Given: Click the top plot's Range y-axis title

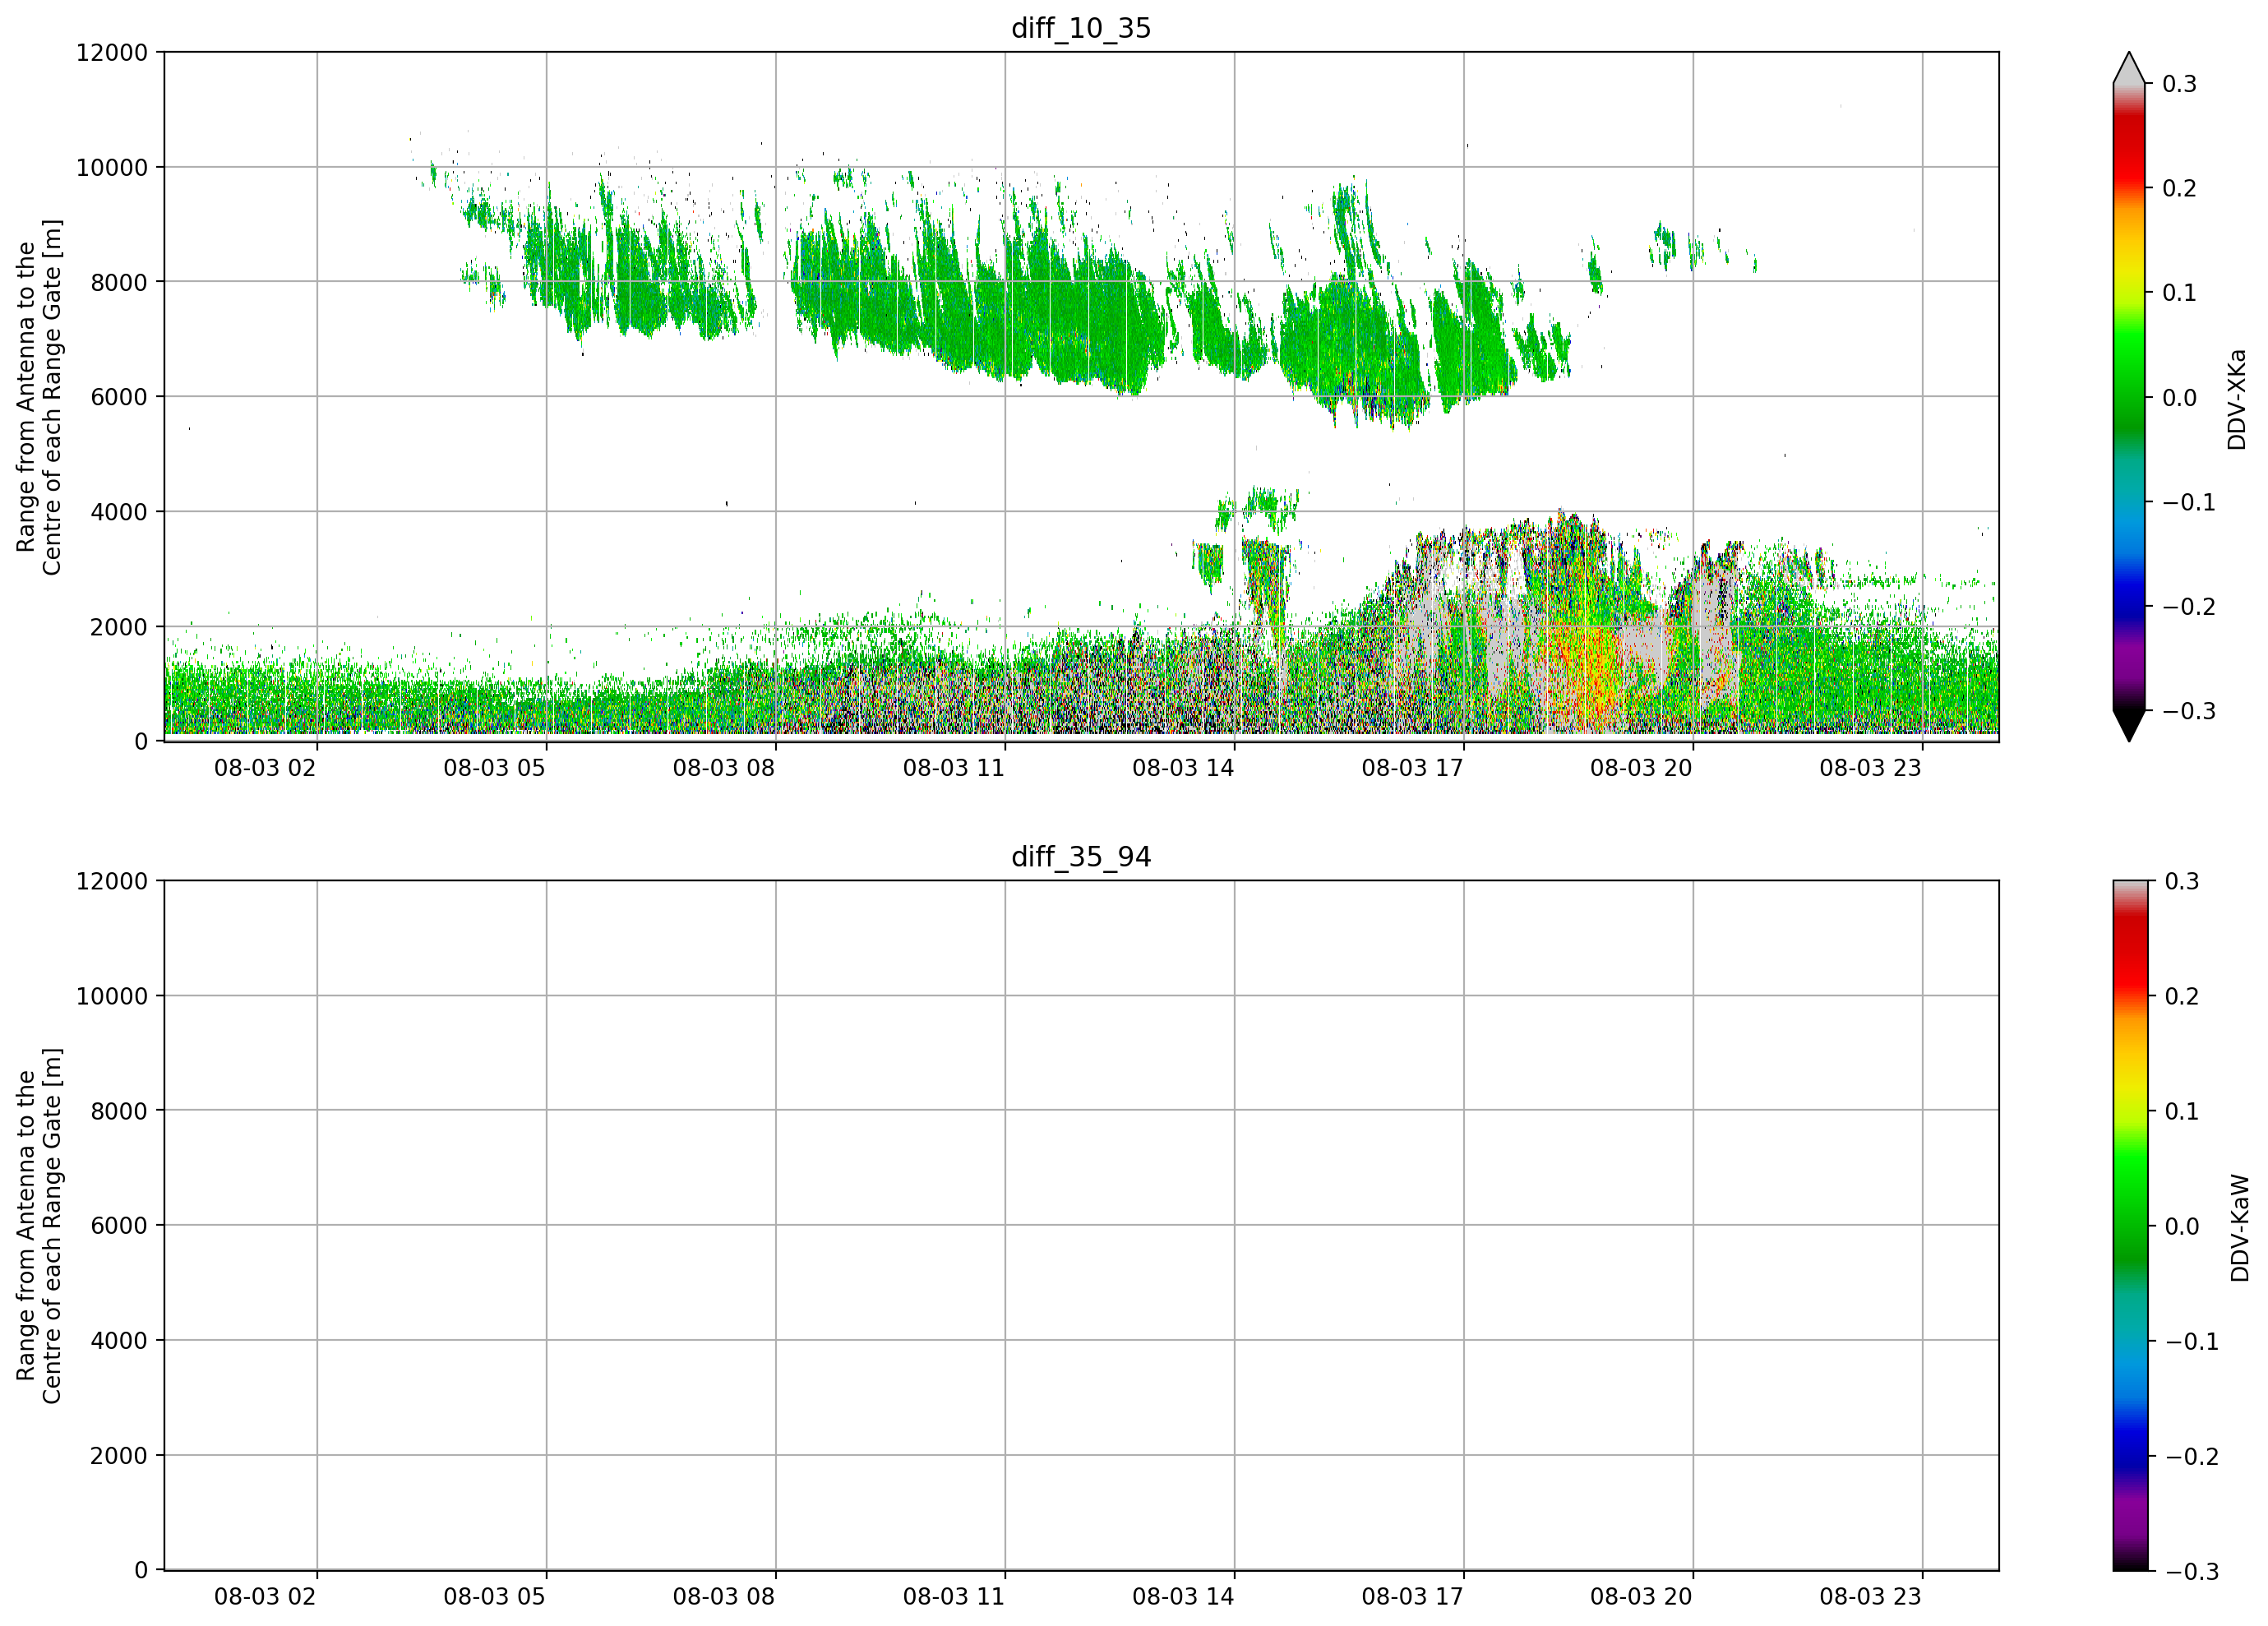Looking at the screenshot, I should tap(39, 397).
